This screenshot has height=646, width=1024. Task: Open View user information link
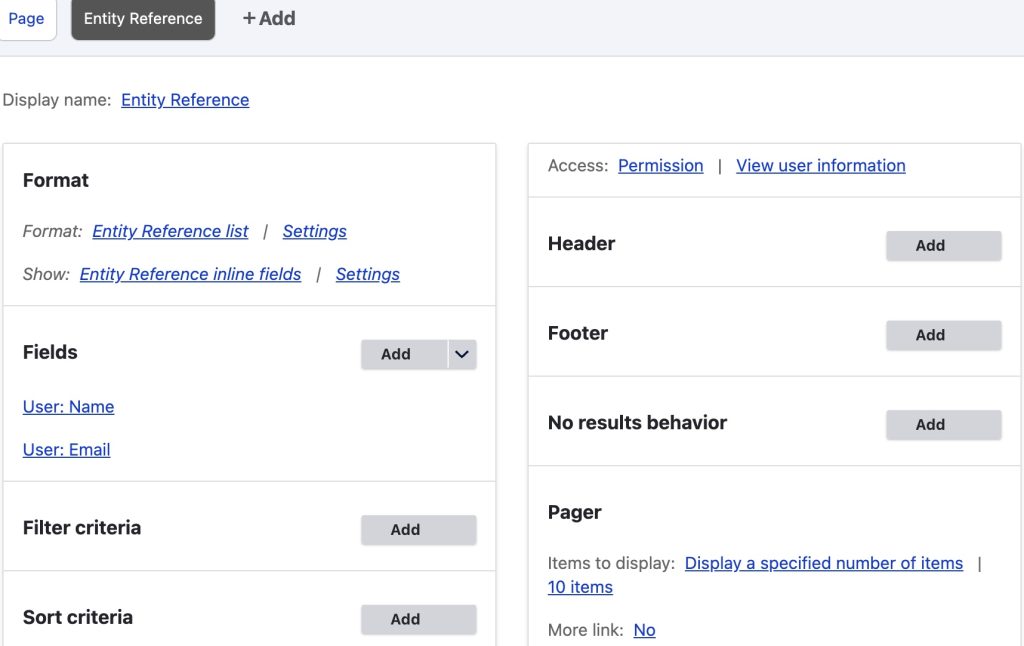pos(820,166)
